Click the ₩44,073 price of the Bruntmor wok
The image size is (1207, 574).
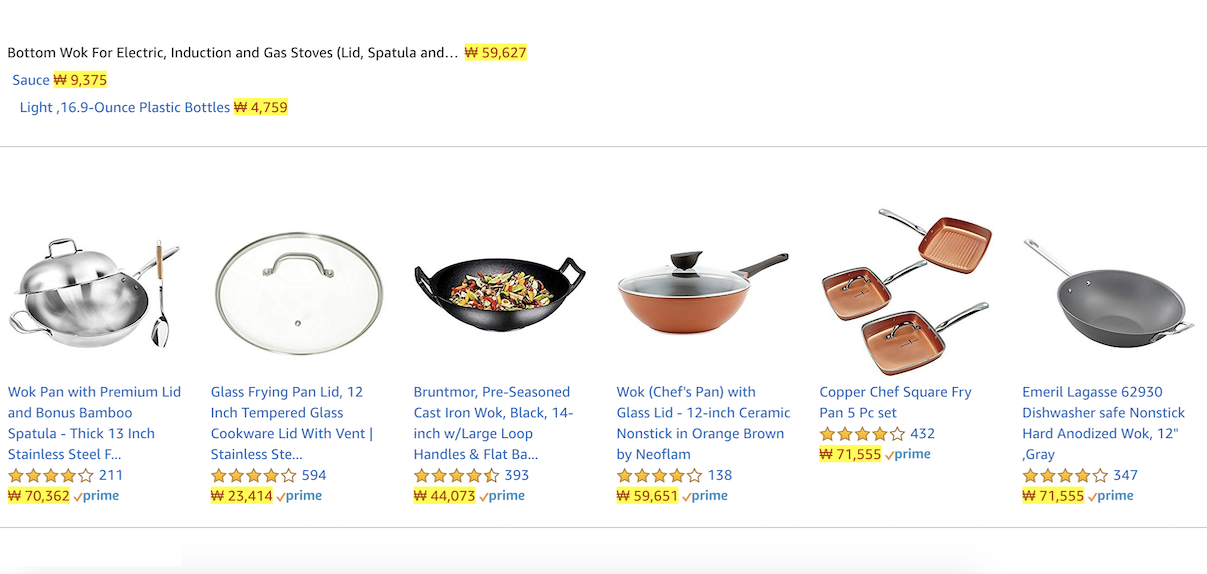coord(445,496)
